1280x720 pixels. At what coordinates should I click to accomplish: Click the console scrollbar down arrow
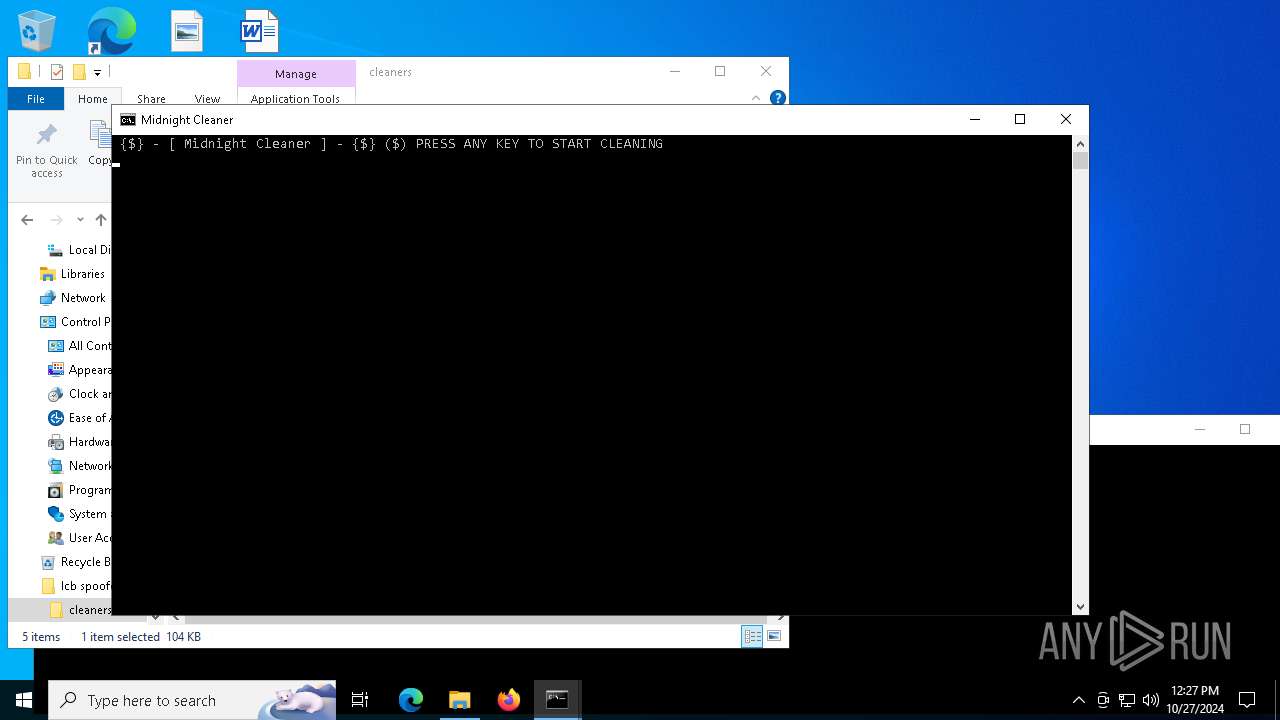pyautogui.click(x=1080, y=607)
